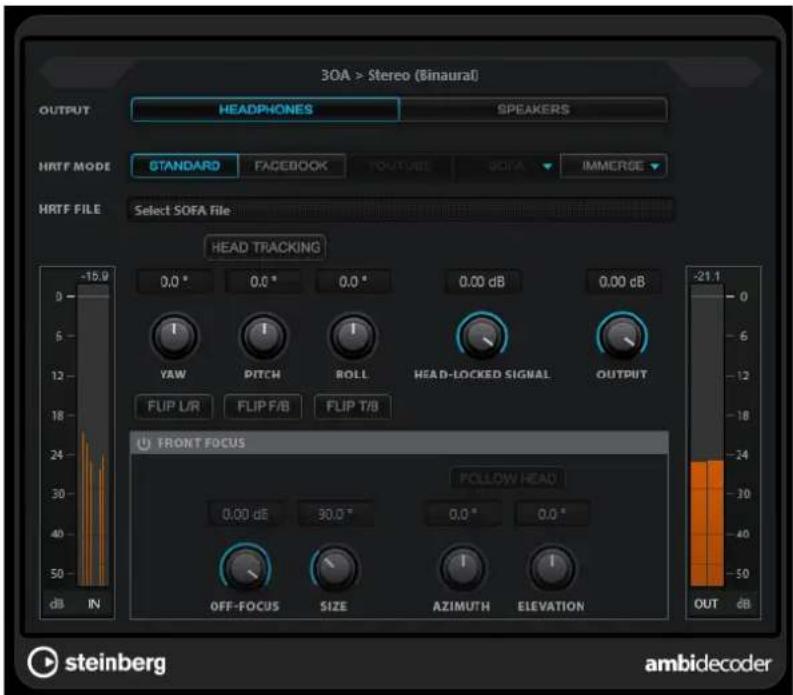Choose the Standard HRTF mode
This screenshot has width=793, height=695.
185,166
